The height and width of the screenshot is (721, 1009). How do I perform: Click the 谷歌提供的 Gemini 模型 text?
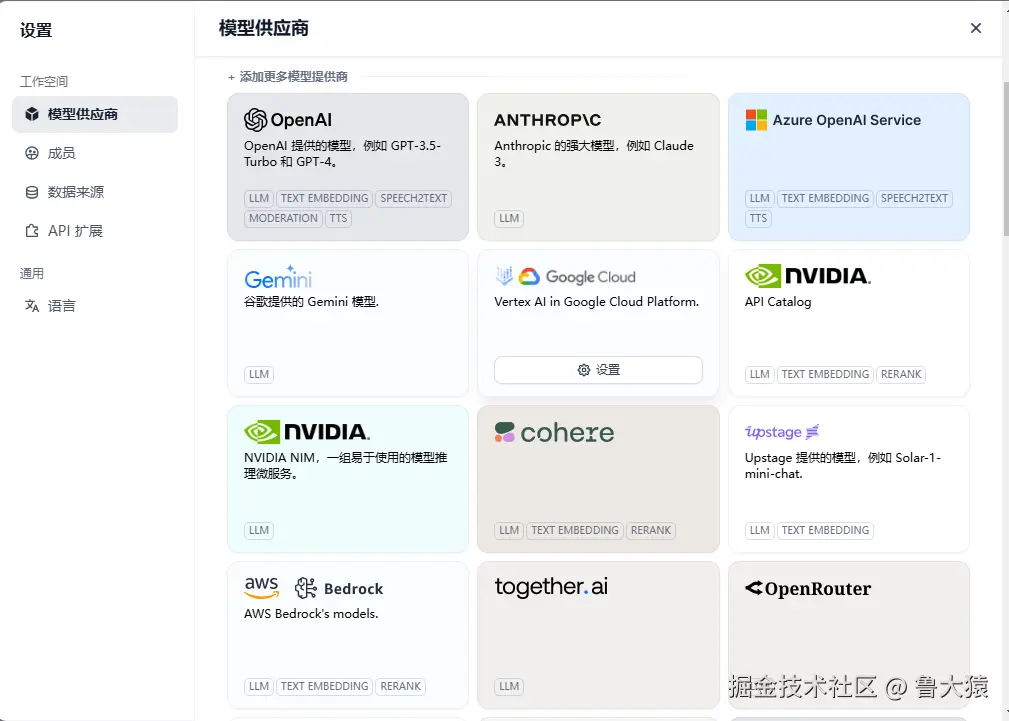coord(311,301)
